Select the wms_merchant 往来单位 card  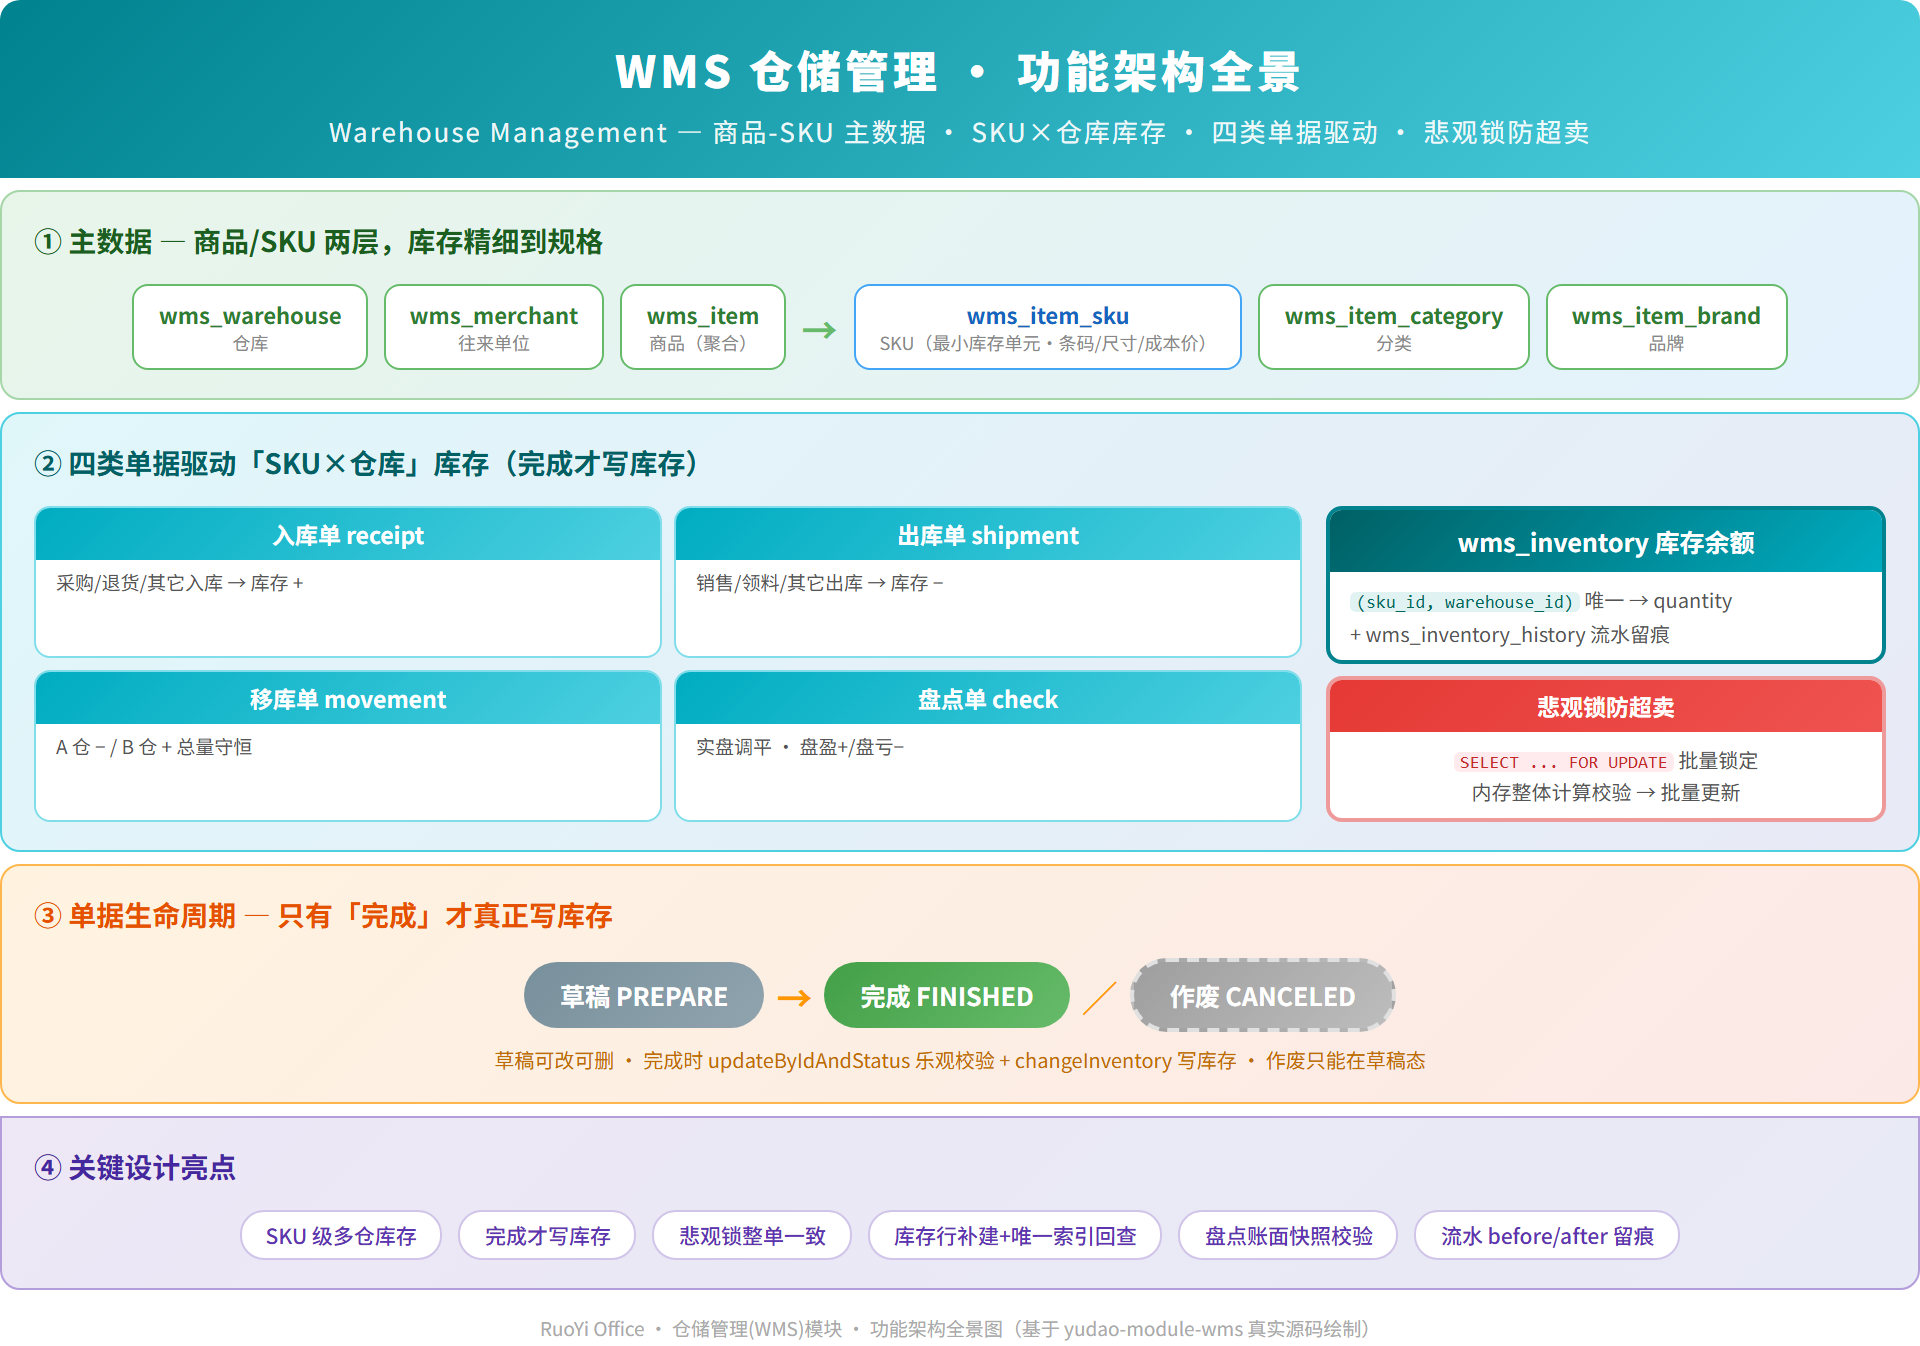pos(494,327)
